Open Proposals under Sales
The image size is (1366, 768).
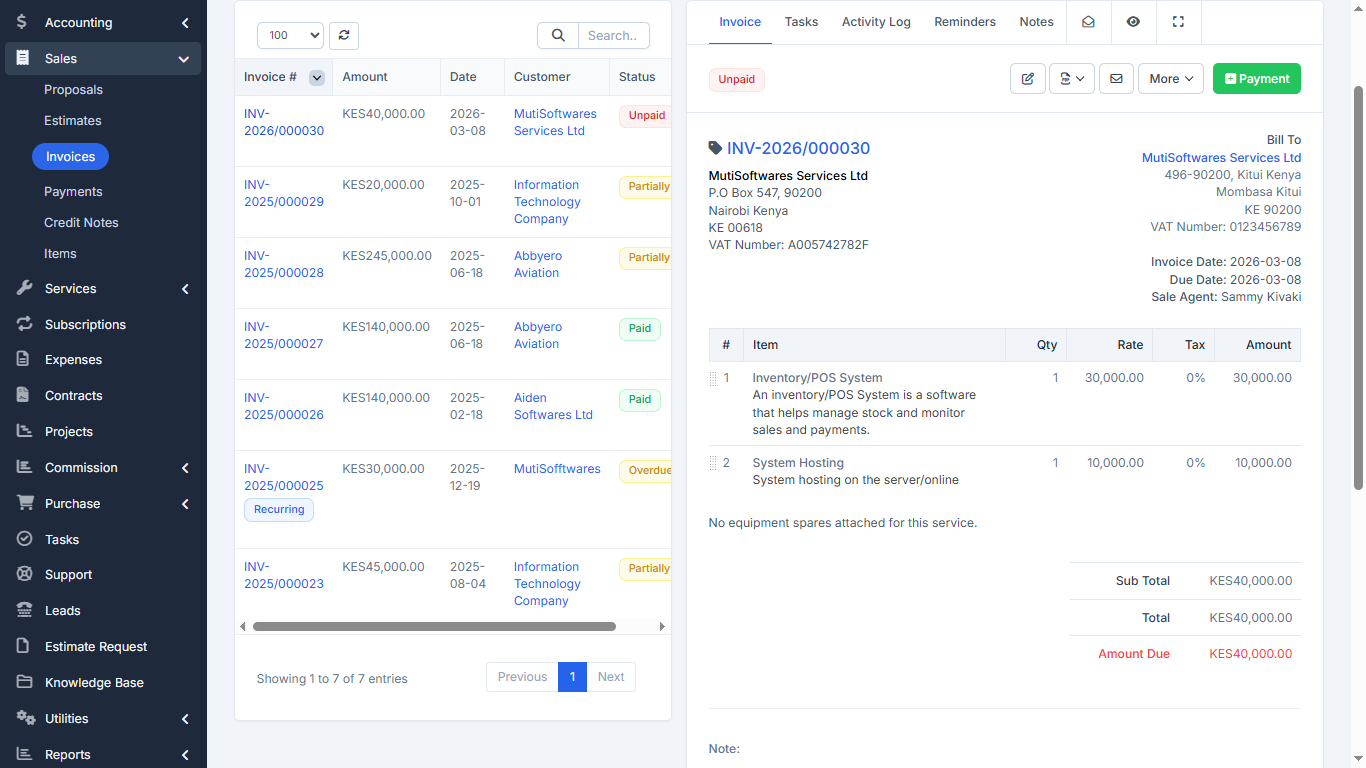[73, 89]
